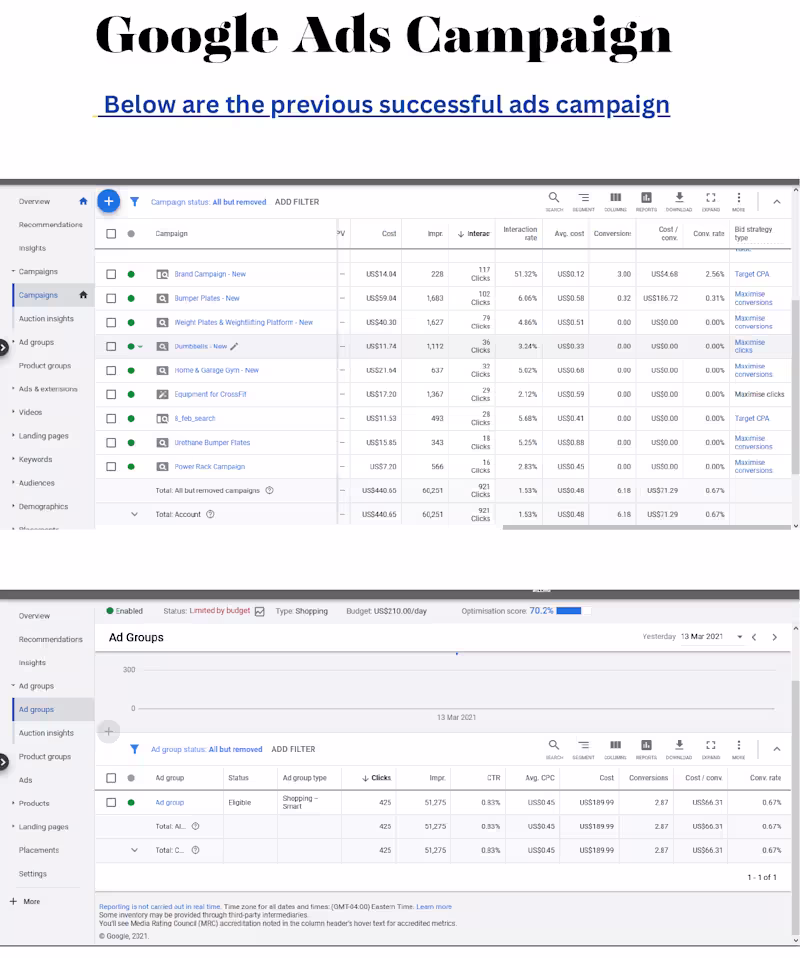This screenshot has width=800, height=958.
Task: Click the Optimisation score progress bar
Action: tap(574, 610)
